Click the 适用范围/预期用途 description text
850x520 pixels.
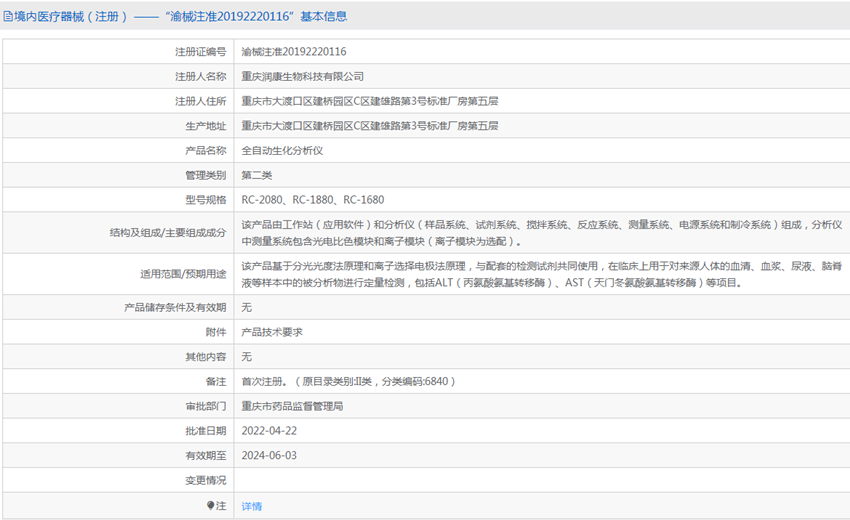[540, 274]
